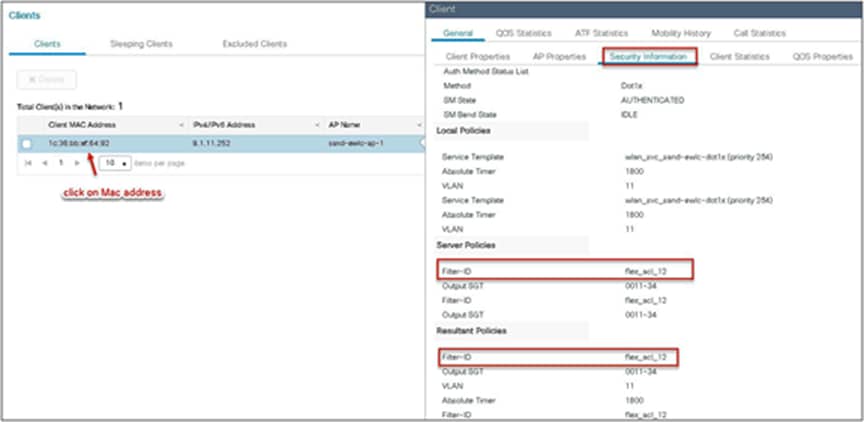The width and height of the screenshot is (864, 422).
Task: Select the AP Properties sub-tab
Action: [559, 57]
